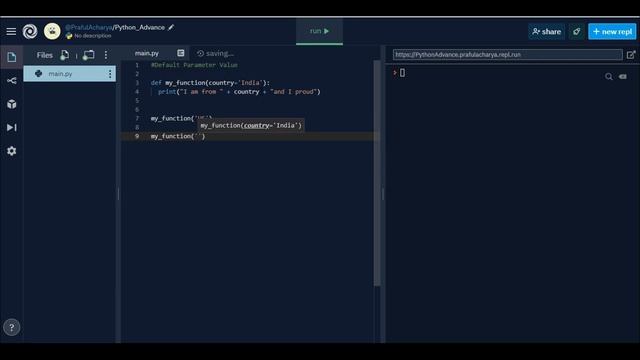
Task: Click the #Default Parameter Value comment
Action: pos(194,65)
